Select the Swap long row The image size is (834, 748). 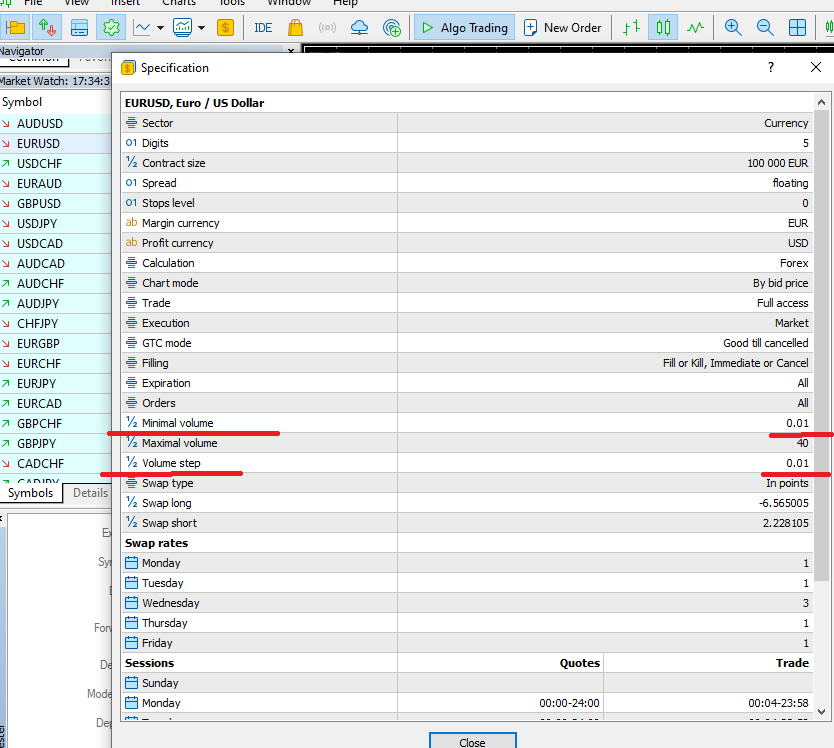coord(467,503)
